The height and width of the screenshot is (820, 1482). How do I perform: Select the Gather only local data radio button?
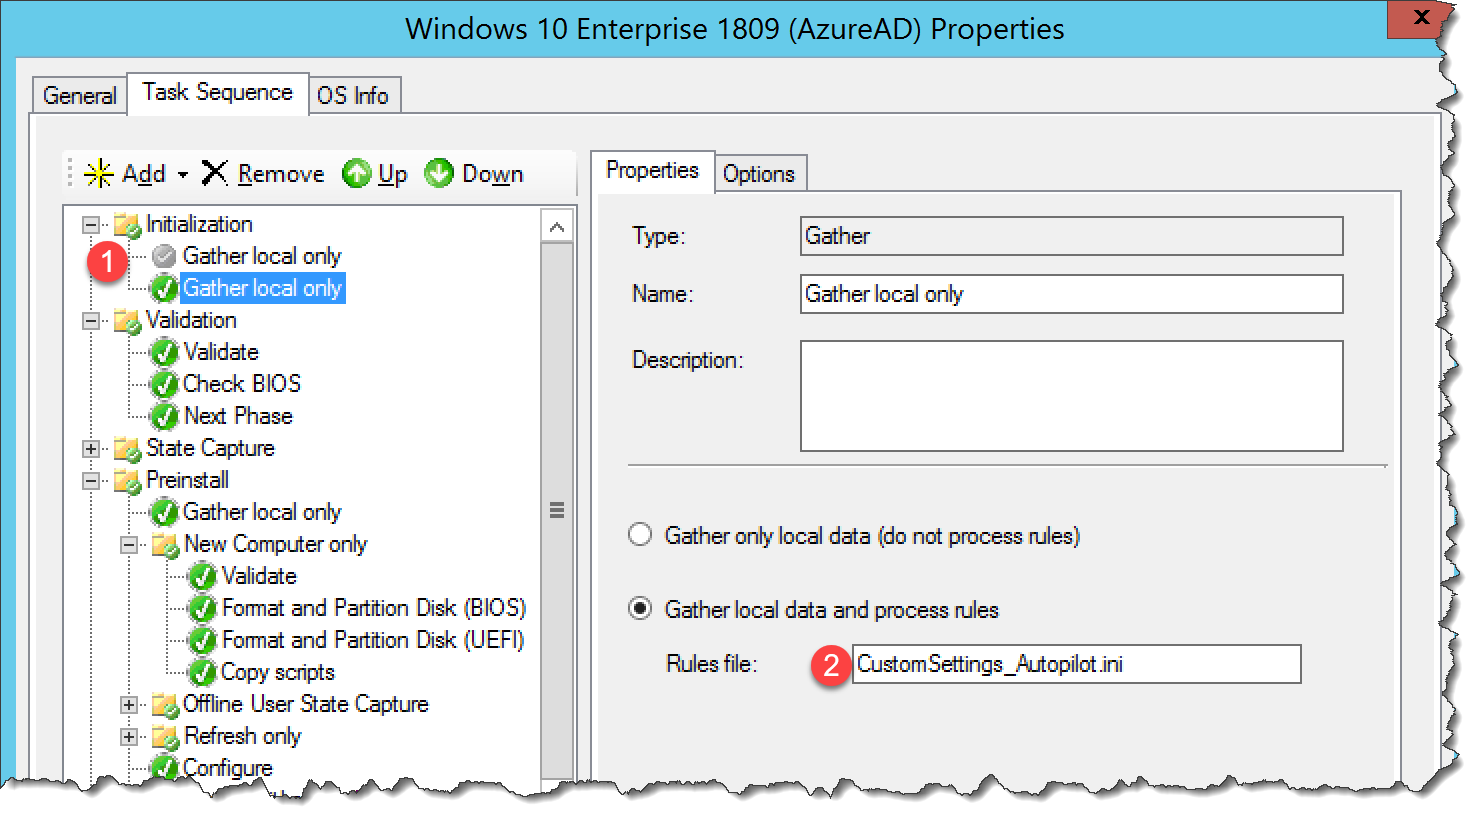pos(639,535)
